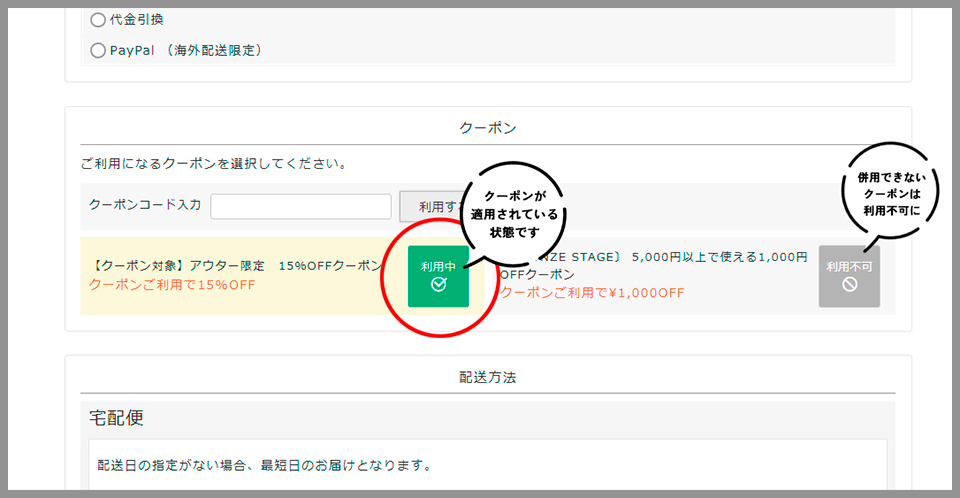960x498 pixels.
Task: Click the アウター限定 15%OFFクーポン title
Action: tap(236, 266)
